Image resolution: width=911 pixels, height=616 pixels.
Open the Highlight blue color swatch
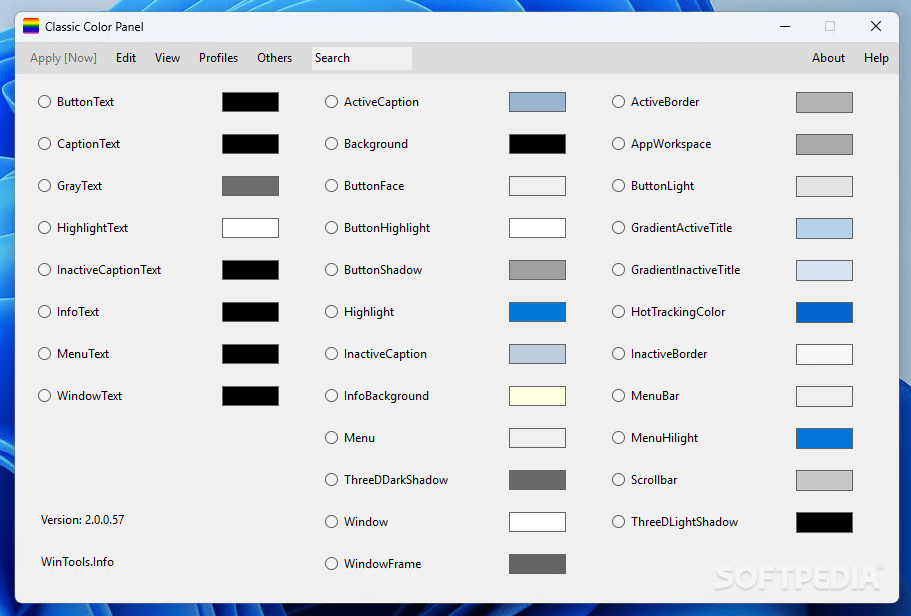[537, 311]
